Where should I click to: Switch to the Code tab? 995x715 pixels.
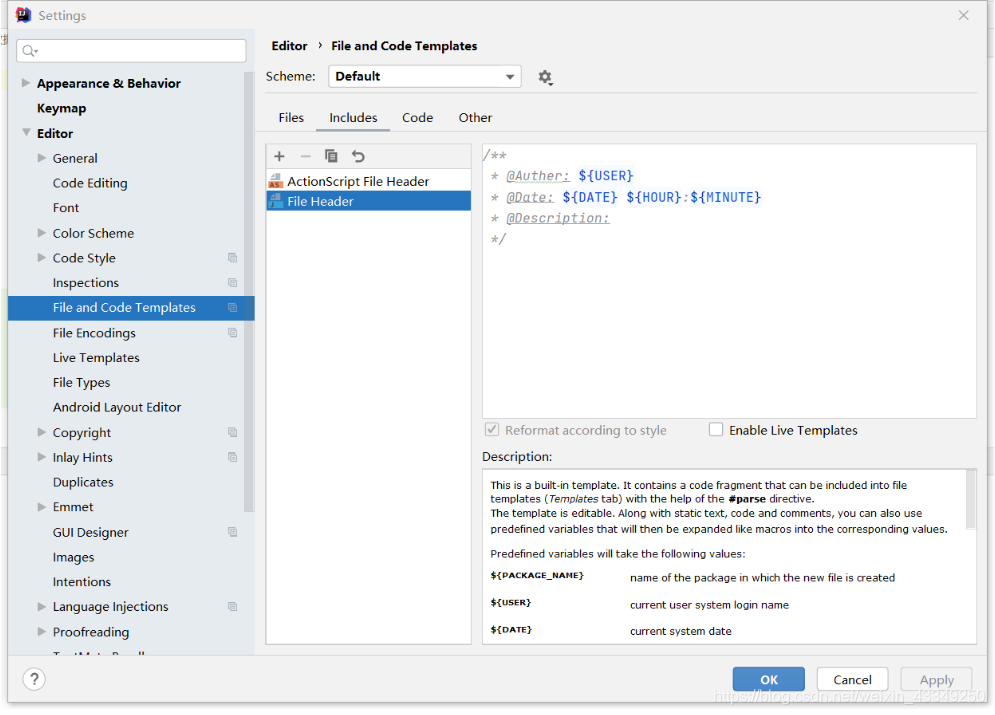click(x=418, y=118)
